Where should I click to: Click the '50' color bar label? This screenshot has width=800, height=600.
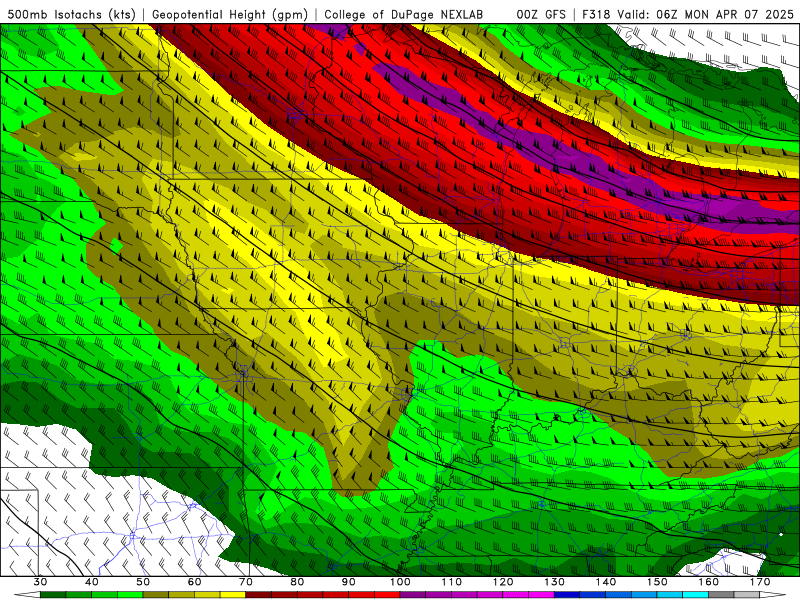[x=143, y=582]
